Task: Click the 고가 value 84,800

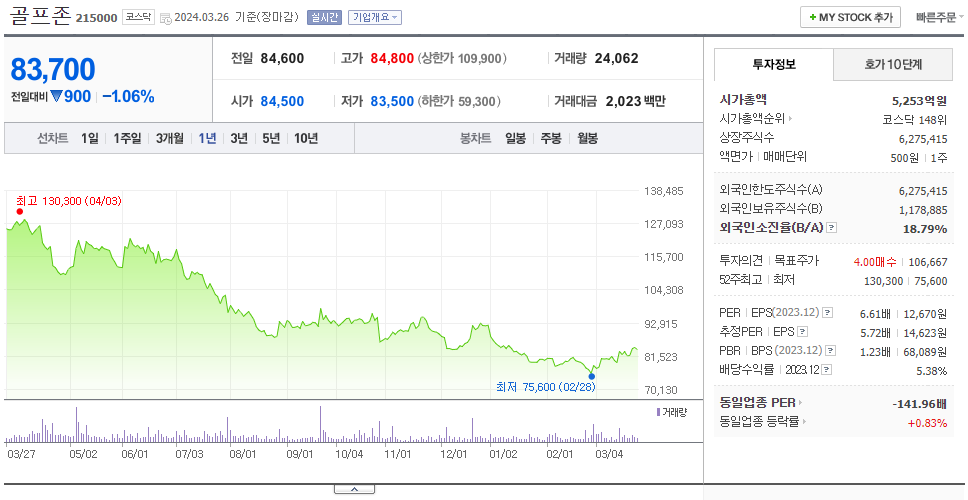Action: [392, 59]
